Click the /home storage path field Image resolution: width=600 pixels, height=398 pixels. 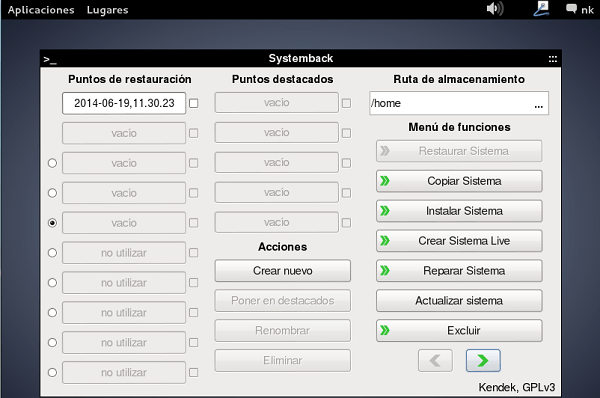click(x=459, y=103)
